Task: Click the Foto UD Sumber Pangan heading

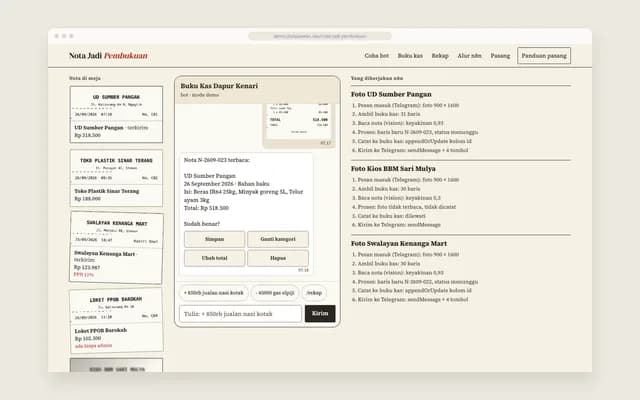Action: [391, 94]
